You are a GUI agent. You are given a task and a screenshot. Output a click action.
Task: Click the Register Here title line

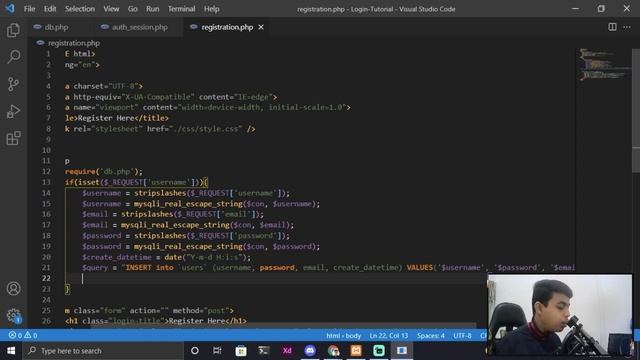(117, 118)
